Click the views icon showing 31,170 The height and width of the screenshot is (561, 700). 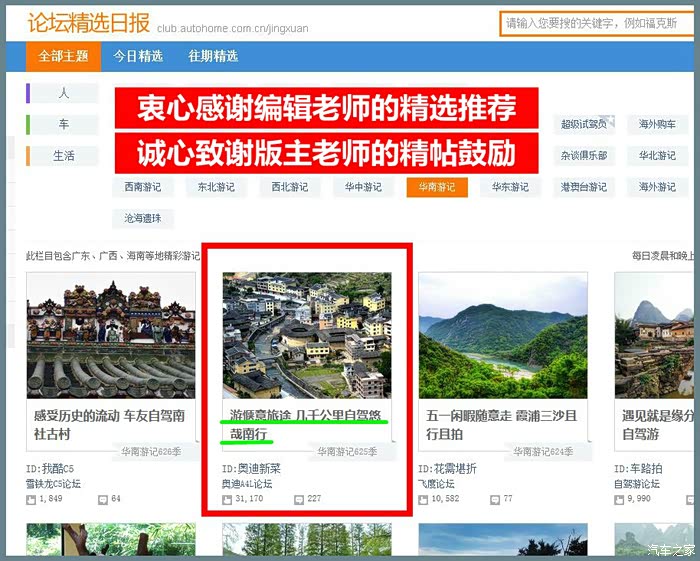[227, 499]
